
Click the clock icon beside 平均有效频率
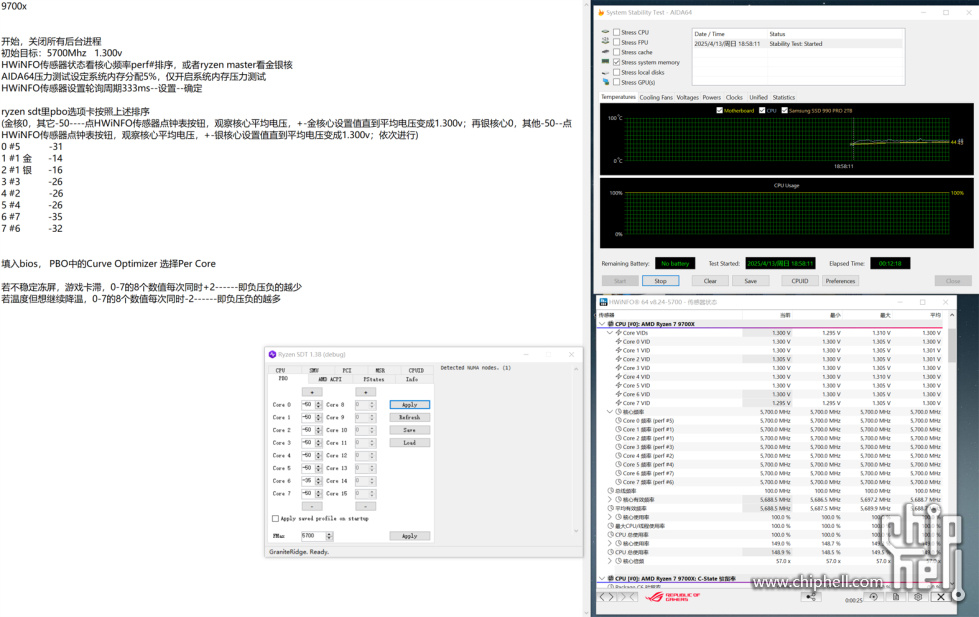[611, 508]
